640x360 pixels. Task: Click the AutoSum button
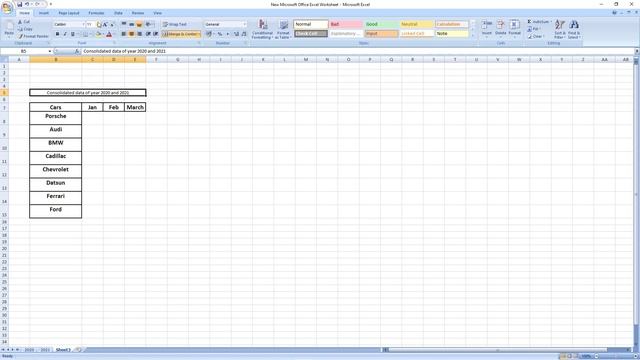[539, 22]
